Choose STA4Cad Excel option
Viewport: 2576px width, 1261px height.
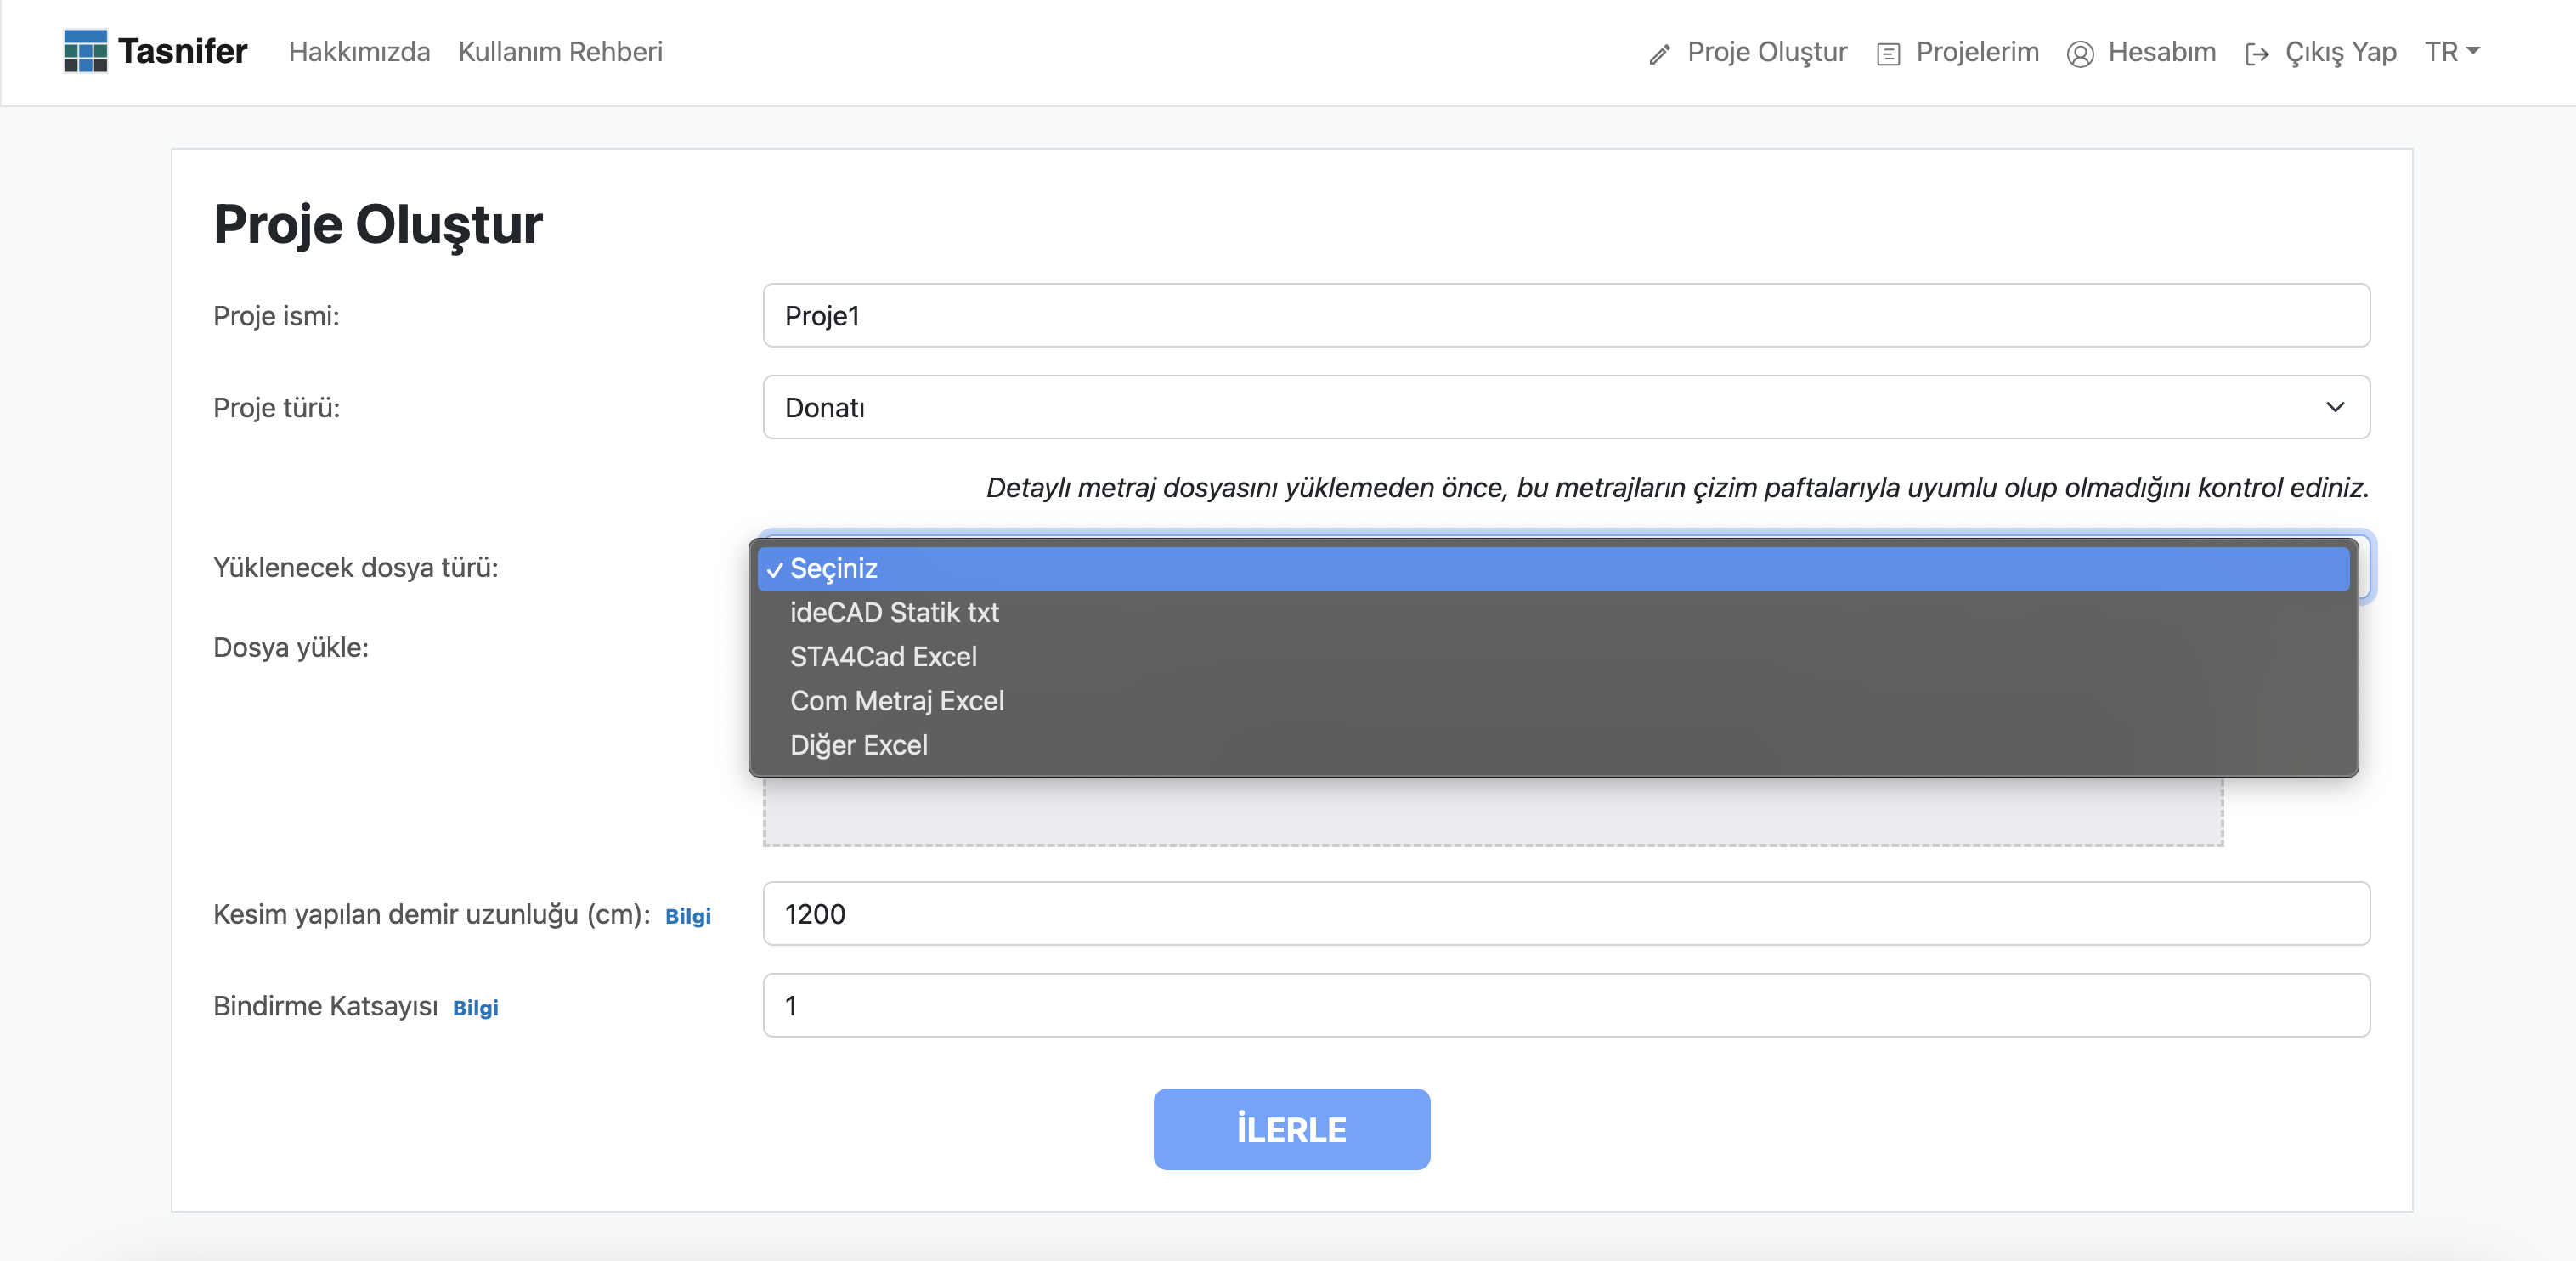pyautogui.click(x=1553, y=656)
